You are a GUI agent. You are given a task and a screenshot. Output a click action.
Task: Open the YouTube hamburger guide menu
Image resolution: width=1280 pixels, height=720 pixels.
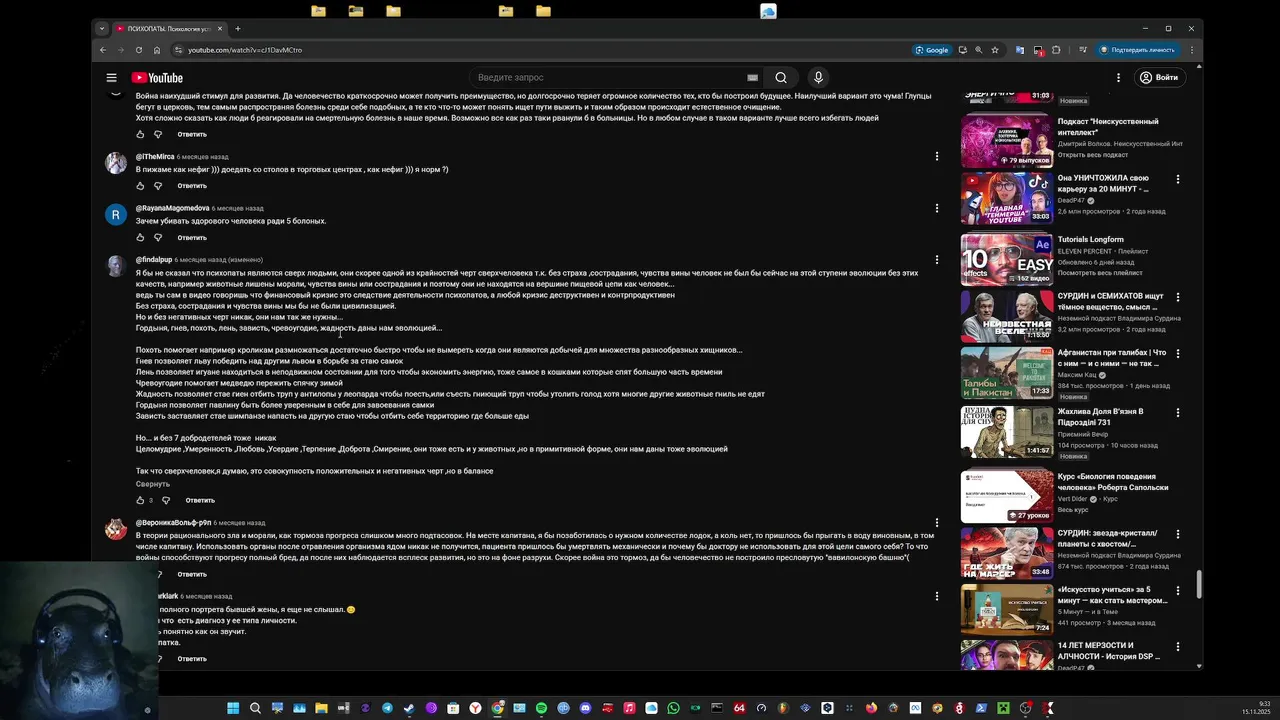coord(112,77)
